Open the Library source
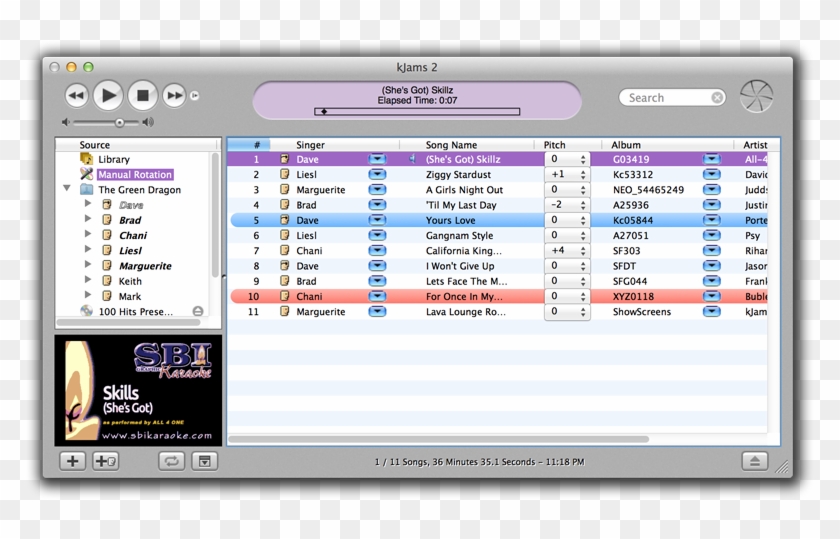 point(113,159)
